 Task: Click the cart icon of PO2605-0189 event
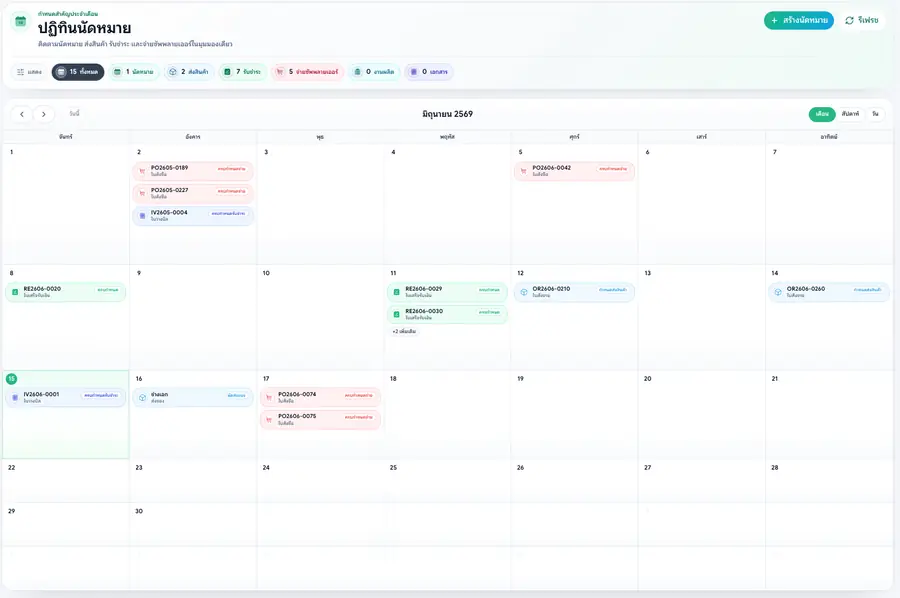click(142, 171)
